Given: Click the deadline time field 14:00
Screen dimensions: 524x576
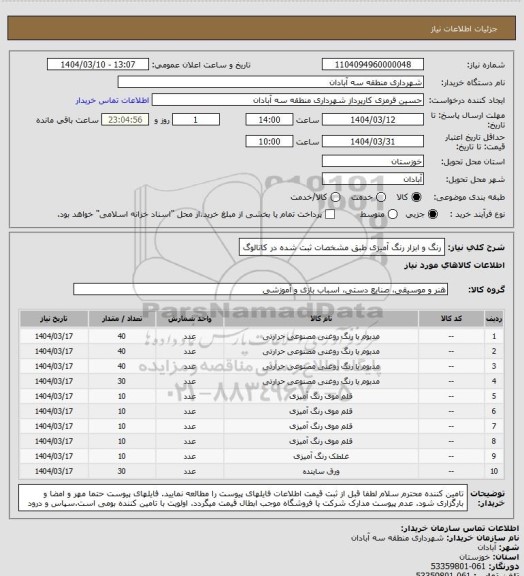Looking at the screenshot, I should (x=269, y=120).
